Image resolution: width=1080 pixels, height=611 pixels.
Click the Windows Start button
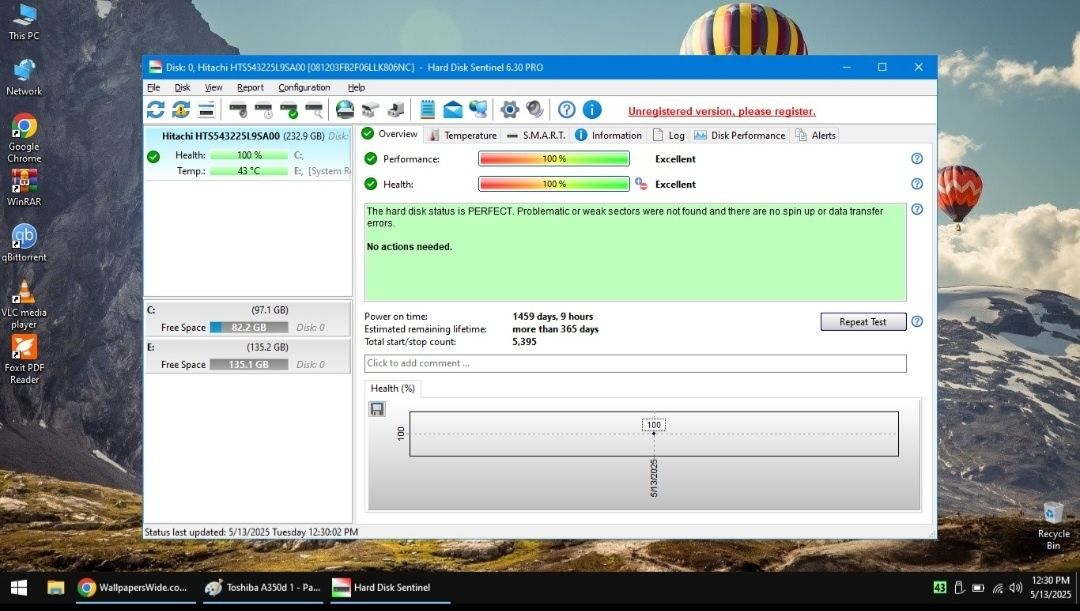coord(19,588)
